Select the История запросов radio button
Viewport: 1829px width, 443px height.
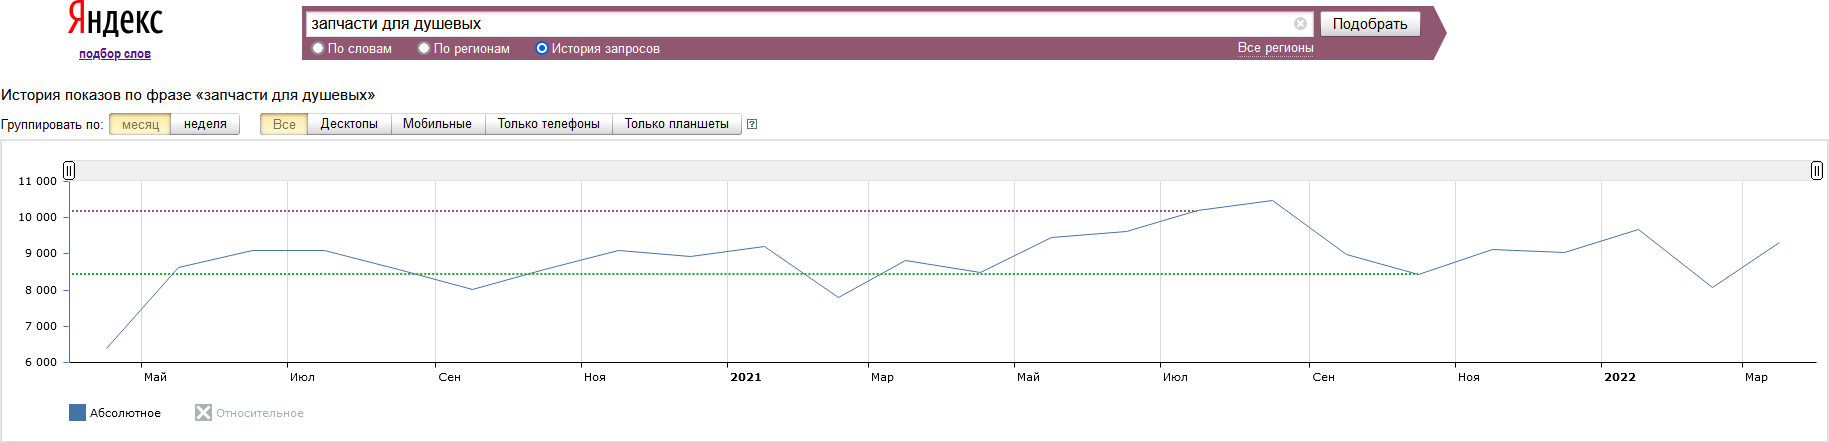pyautogui.click(x=542, y=48)
